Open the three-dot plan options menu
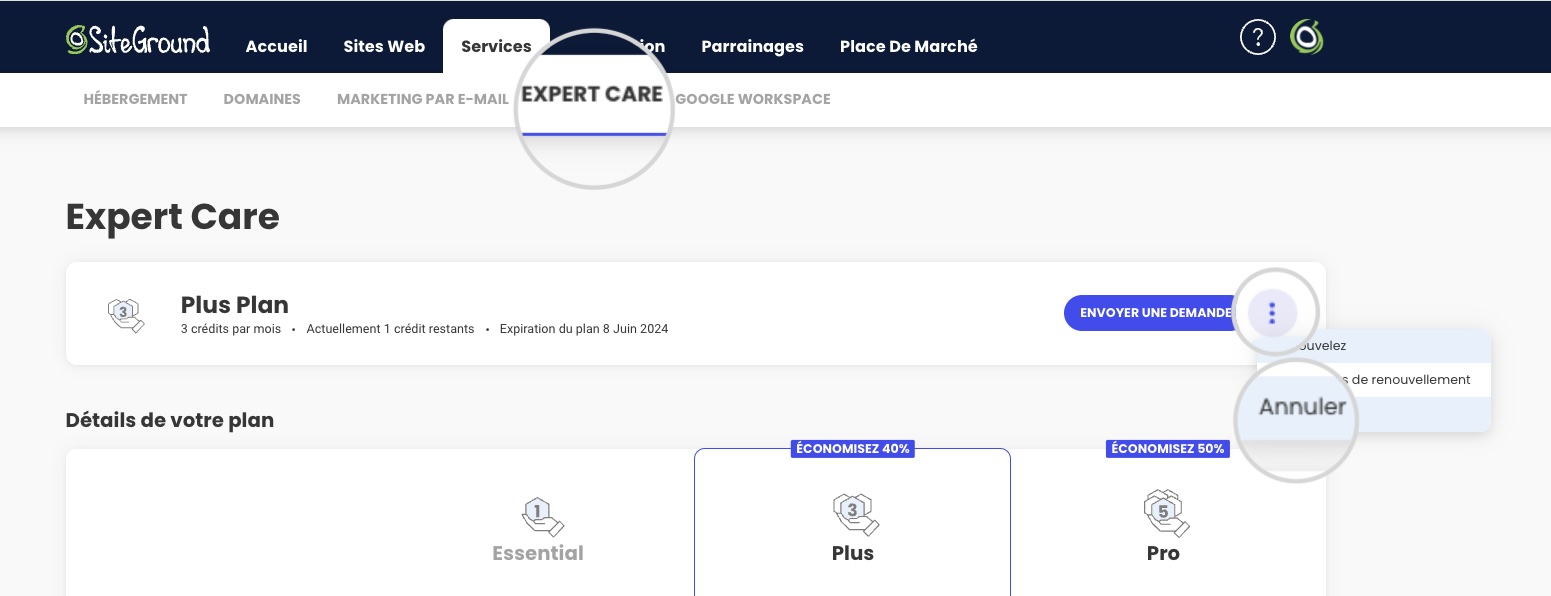 click(x=1272, y=313)
